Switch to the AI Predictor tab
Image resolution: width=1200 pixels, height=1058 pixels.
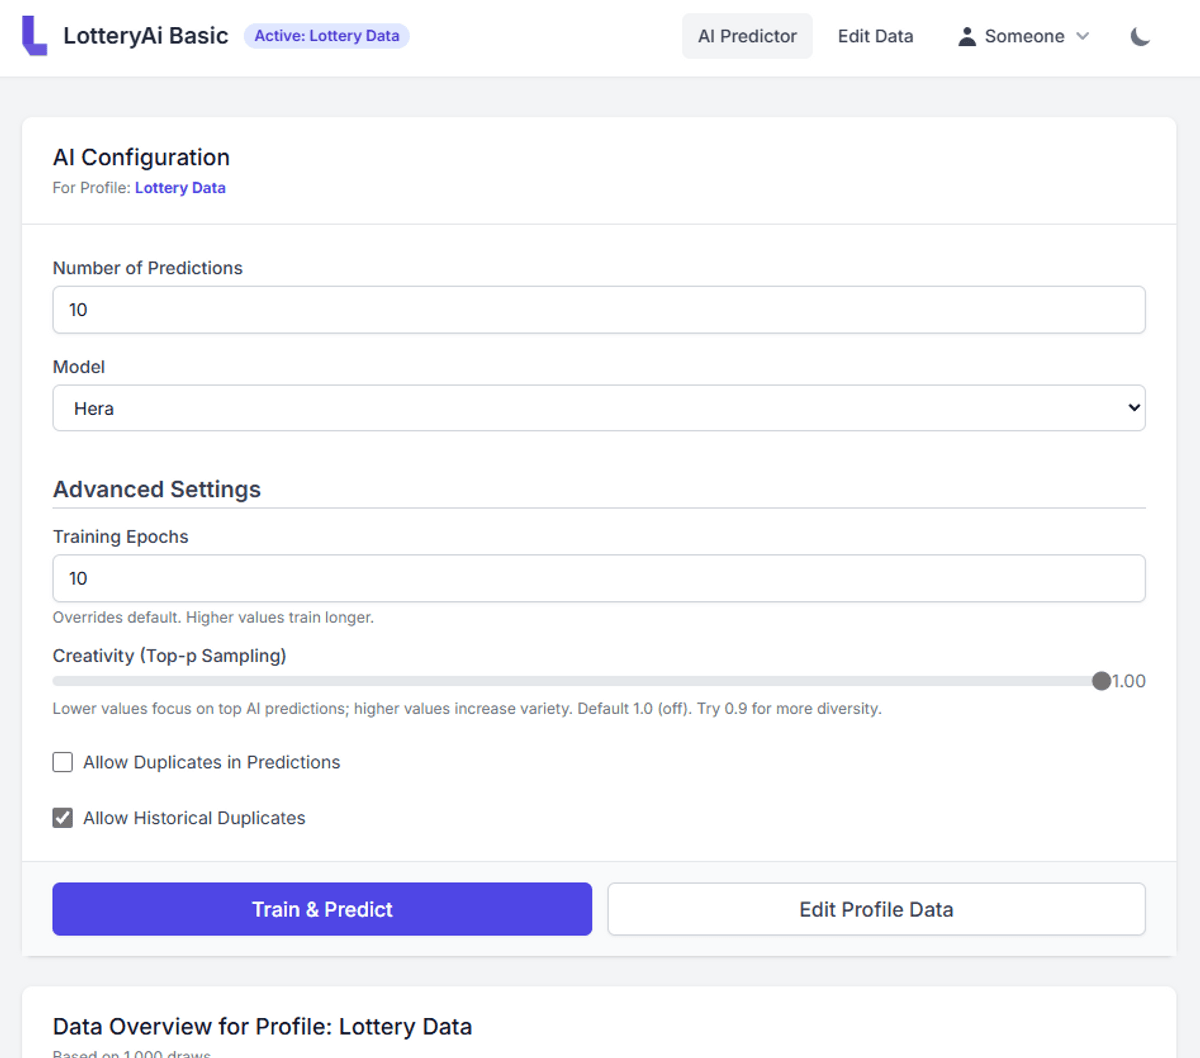coord(747,37)
